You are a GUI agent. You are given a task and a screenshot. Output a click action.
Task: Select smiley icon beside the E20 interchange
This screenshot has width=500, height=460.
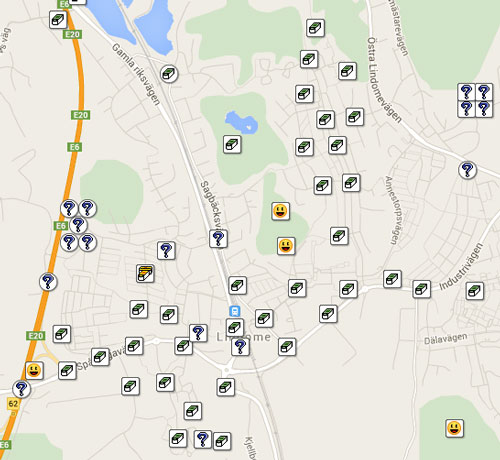coord(34,371)
